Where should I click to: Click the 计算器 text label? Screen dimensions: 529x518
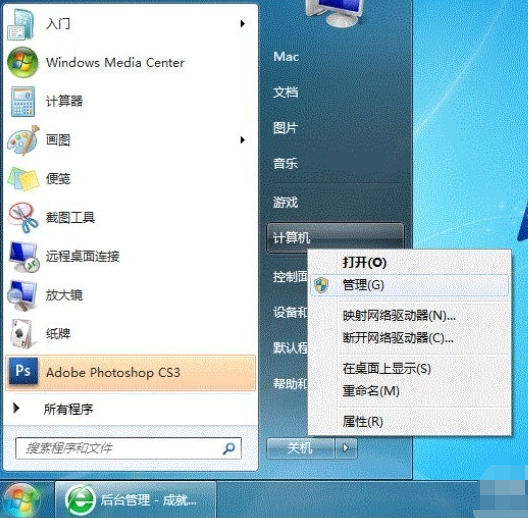pos(64,101)
